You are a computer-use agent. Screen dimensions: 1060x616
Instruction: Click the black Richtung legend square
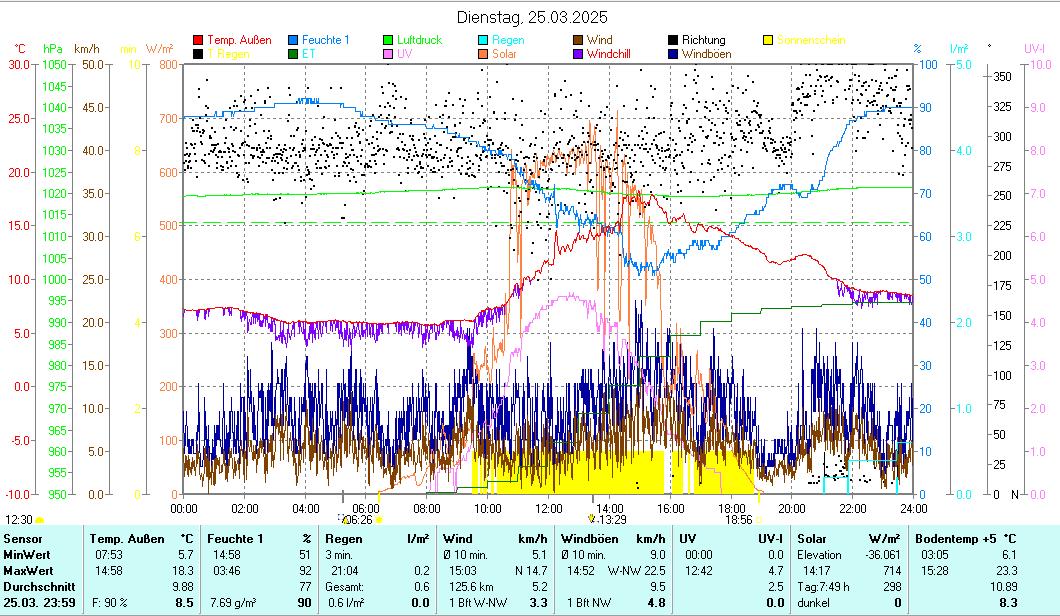(674, 40)
